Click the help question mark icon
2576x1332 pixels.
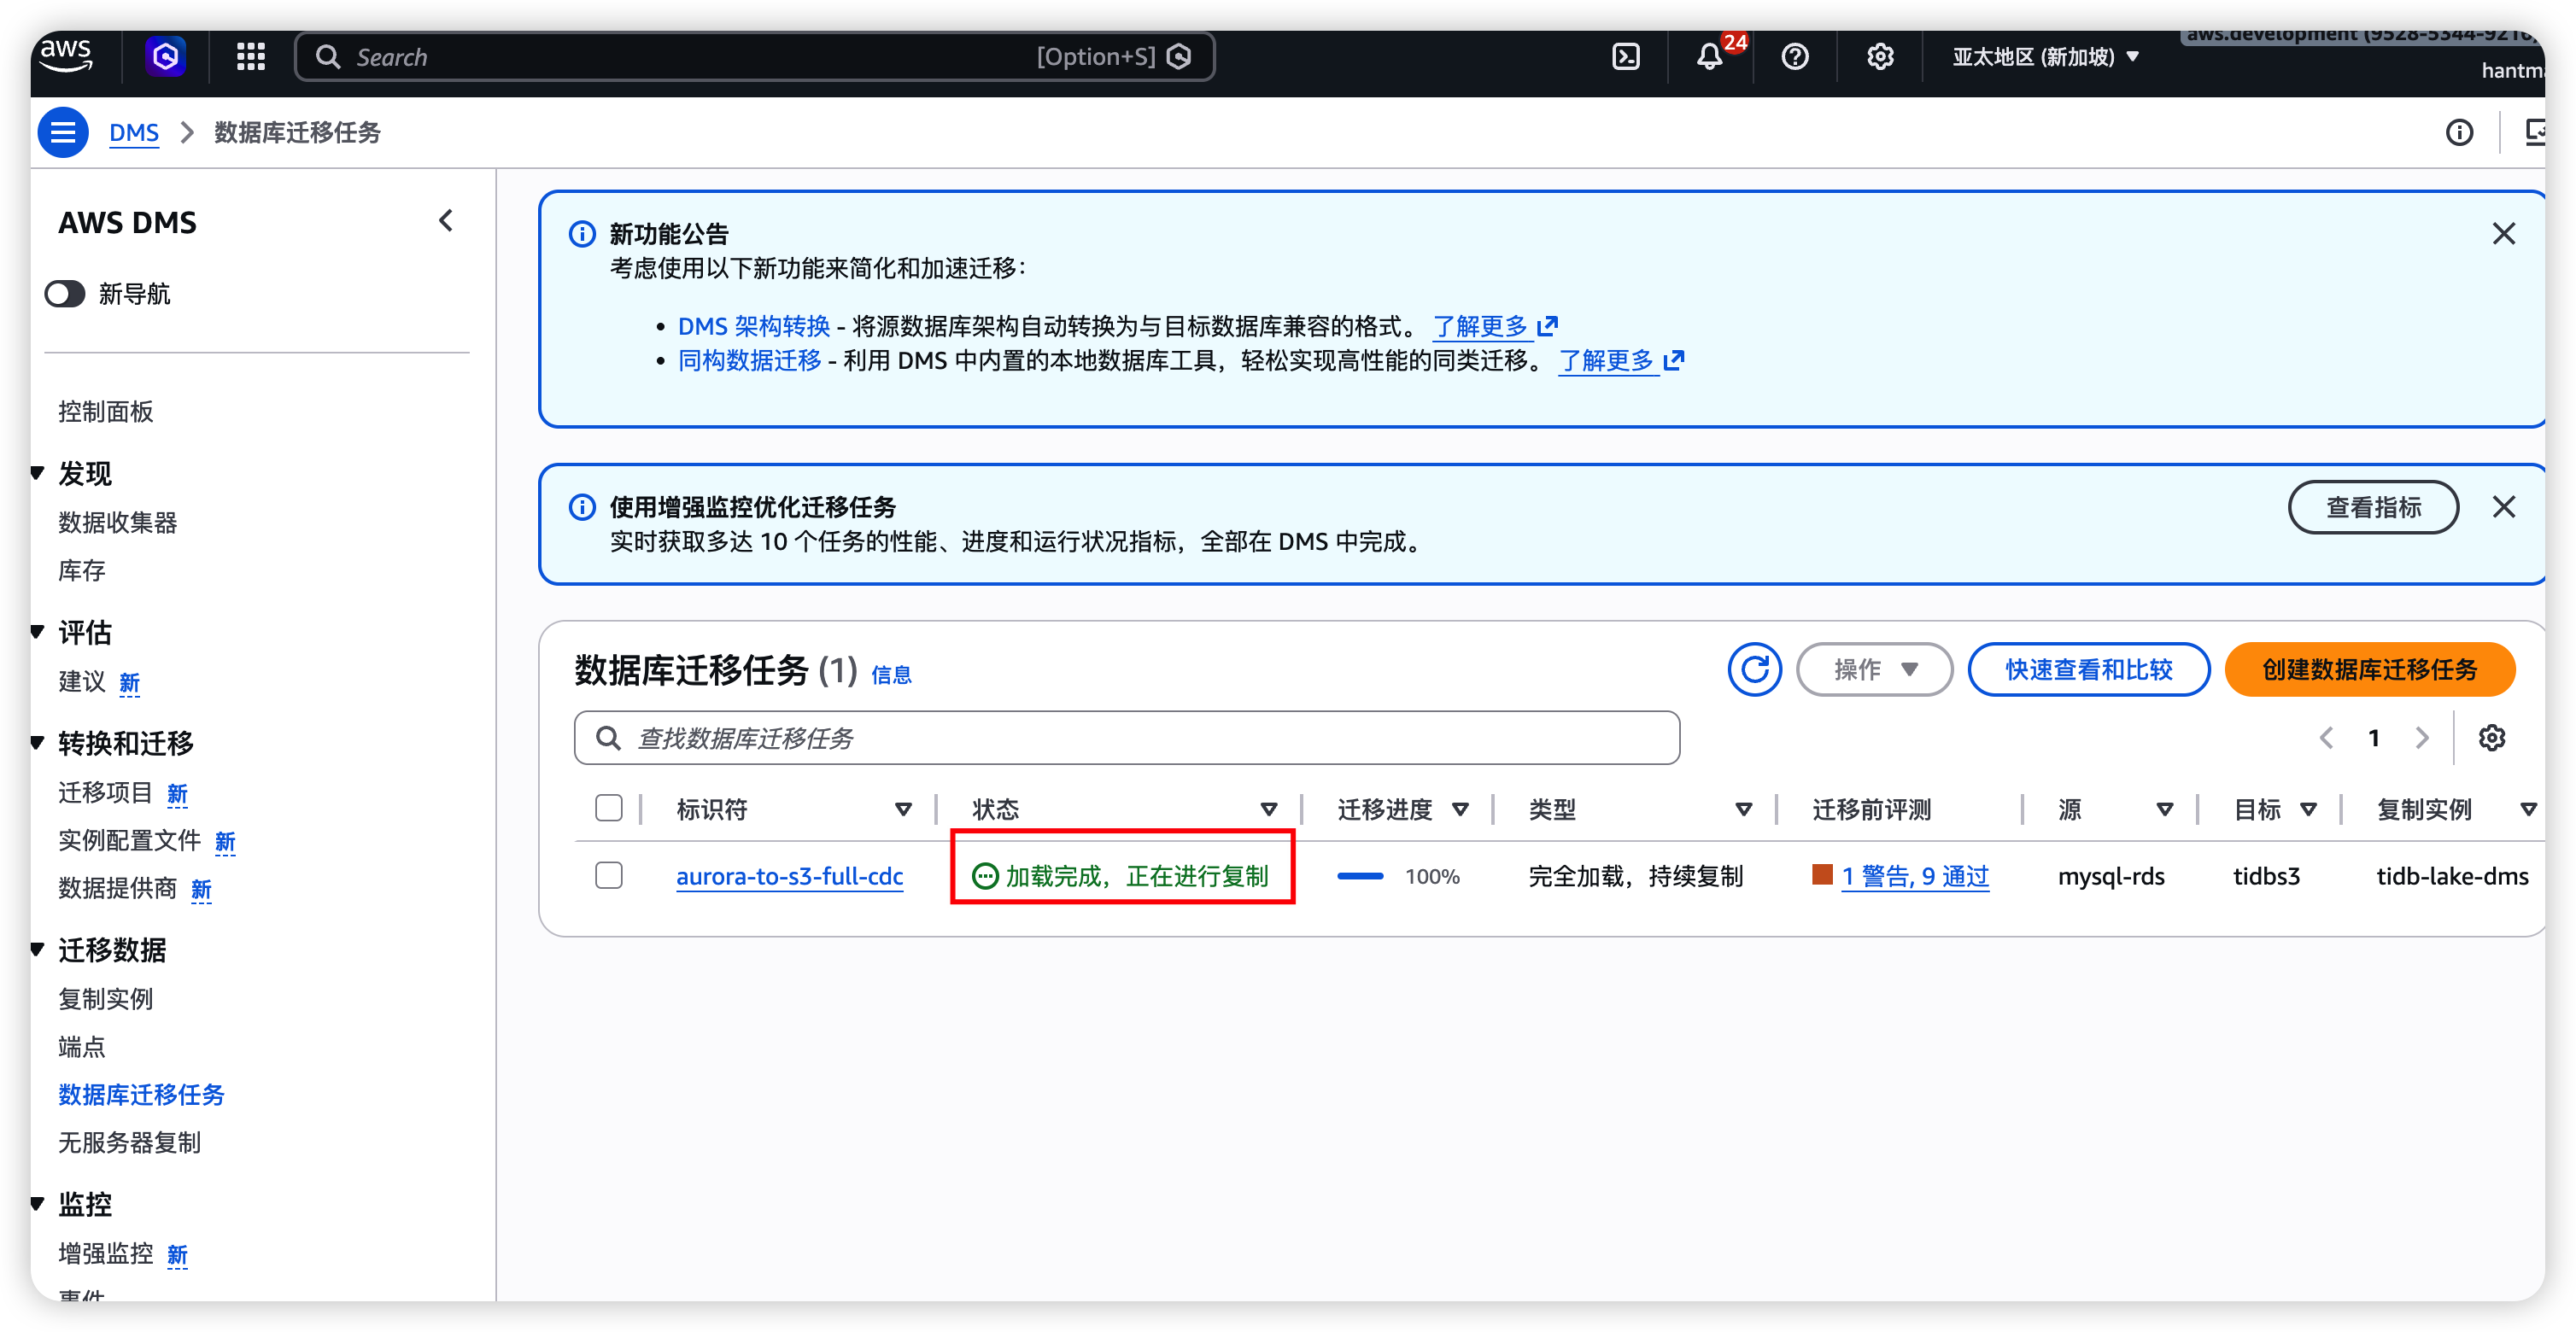[x=1795, y=57]
